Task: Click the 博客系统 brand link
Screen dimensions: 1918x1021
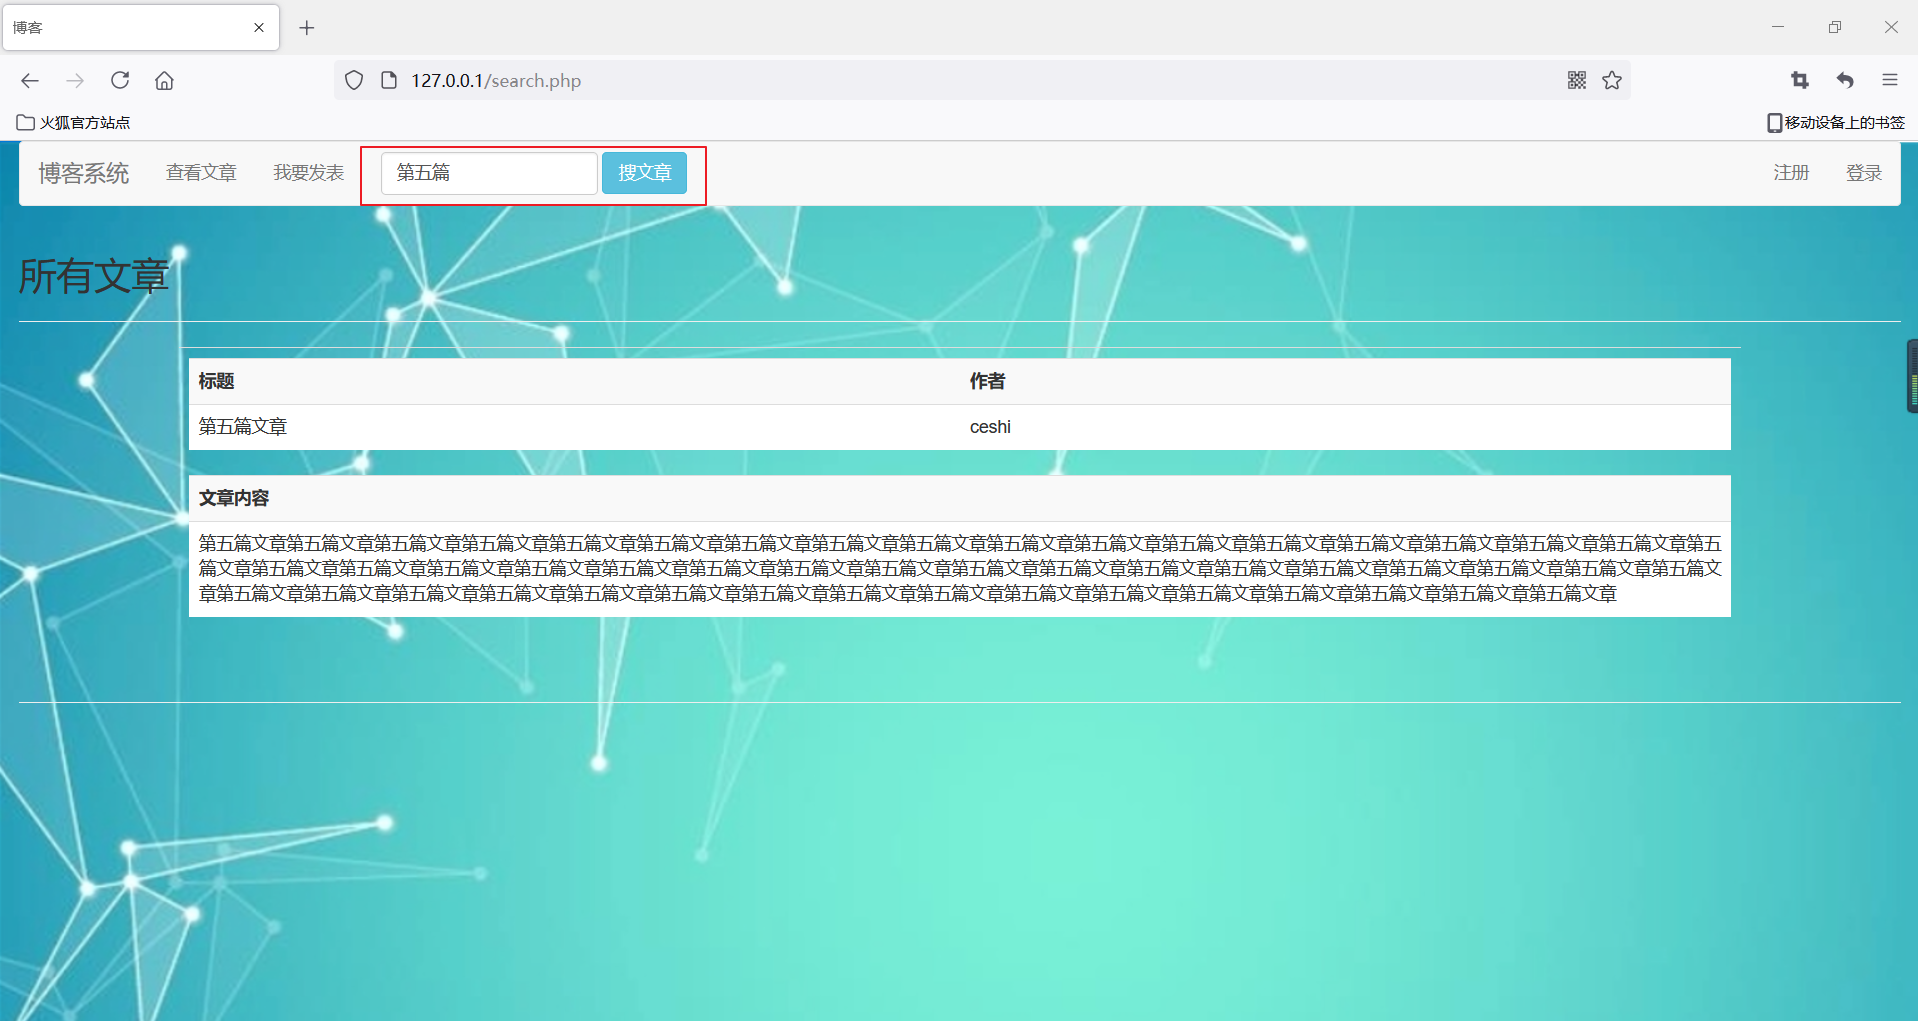Action: pos(84,173)
